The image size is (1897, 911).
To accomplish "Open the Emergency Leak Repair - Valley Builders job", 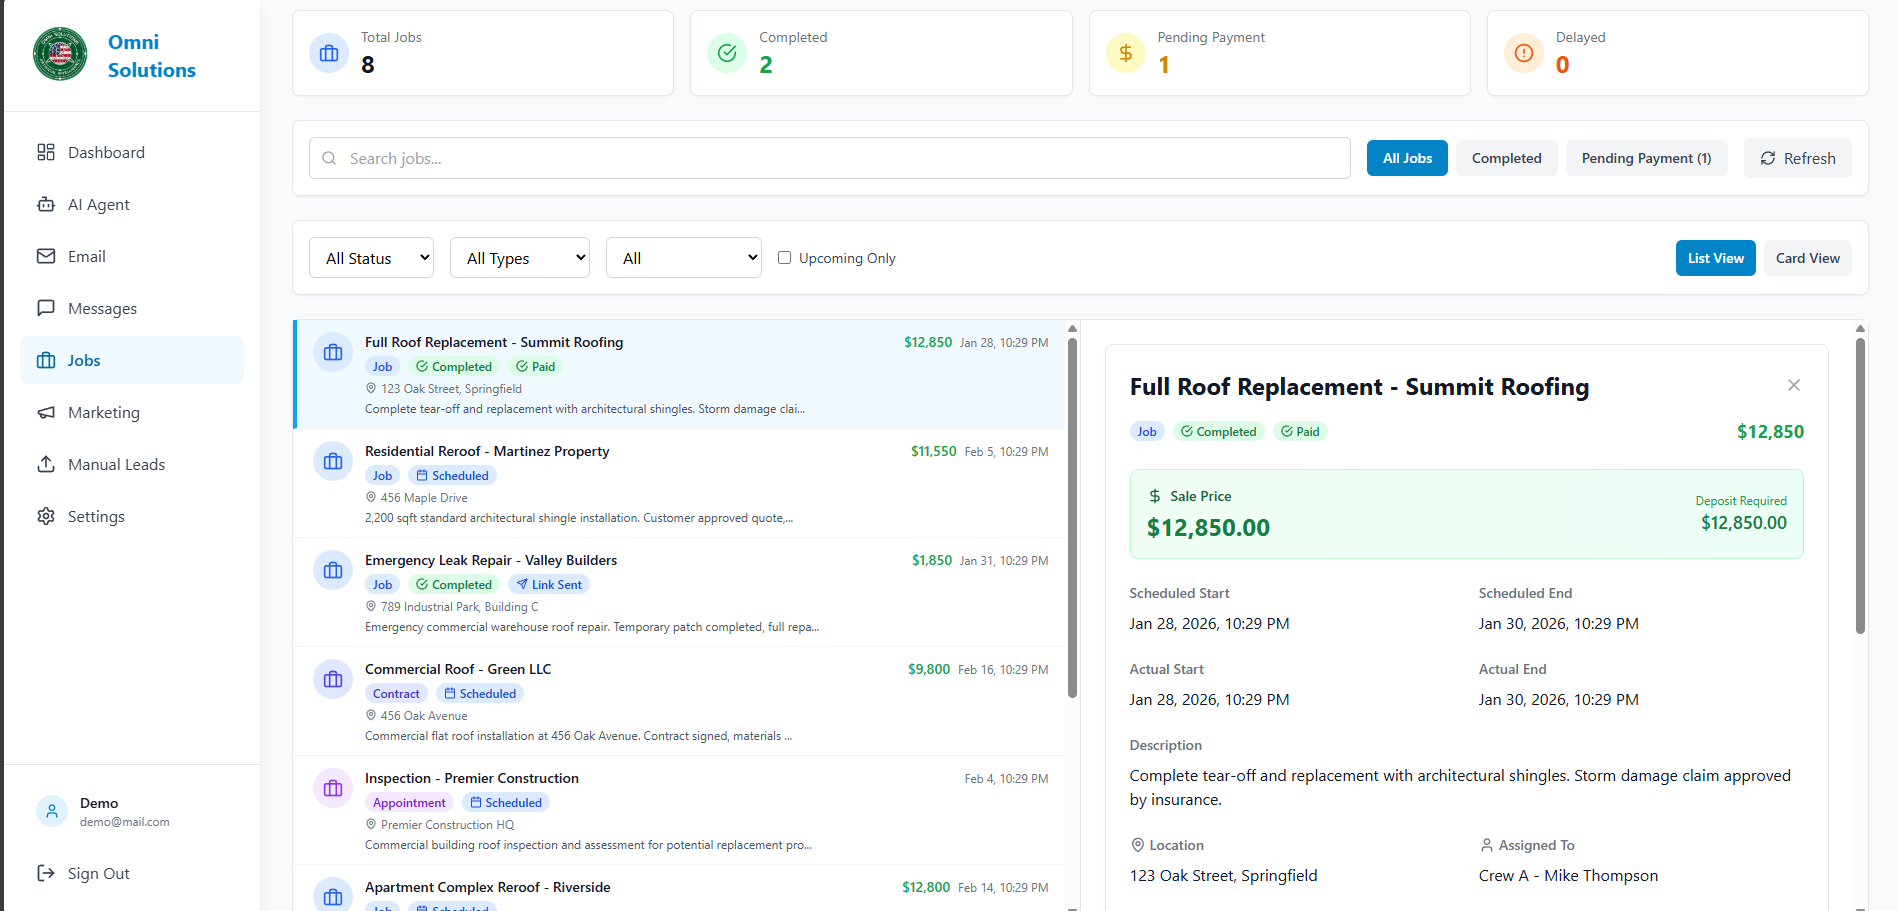I will pyautogui.click(x=491, y=560).
